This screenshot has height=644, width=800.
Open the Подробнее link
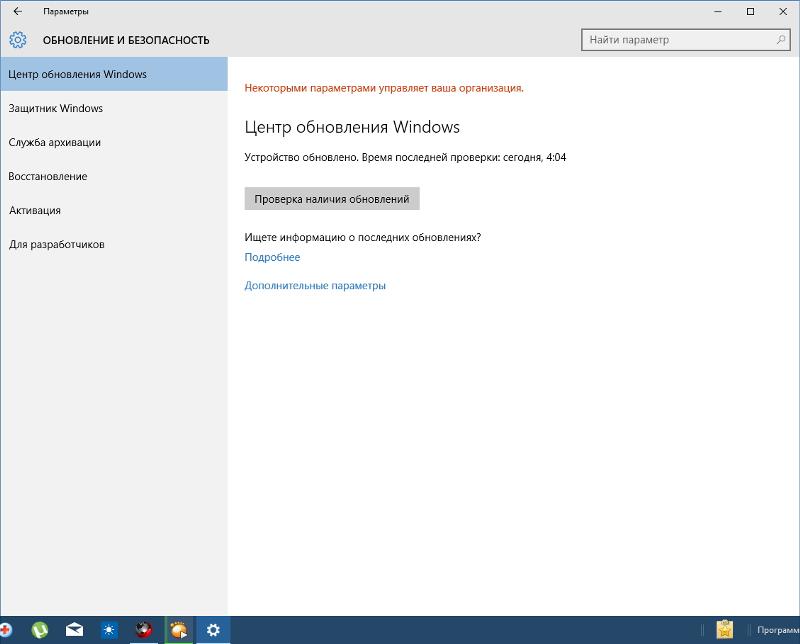click(x=272, y=257)
